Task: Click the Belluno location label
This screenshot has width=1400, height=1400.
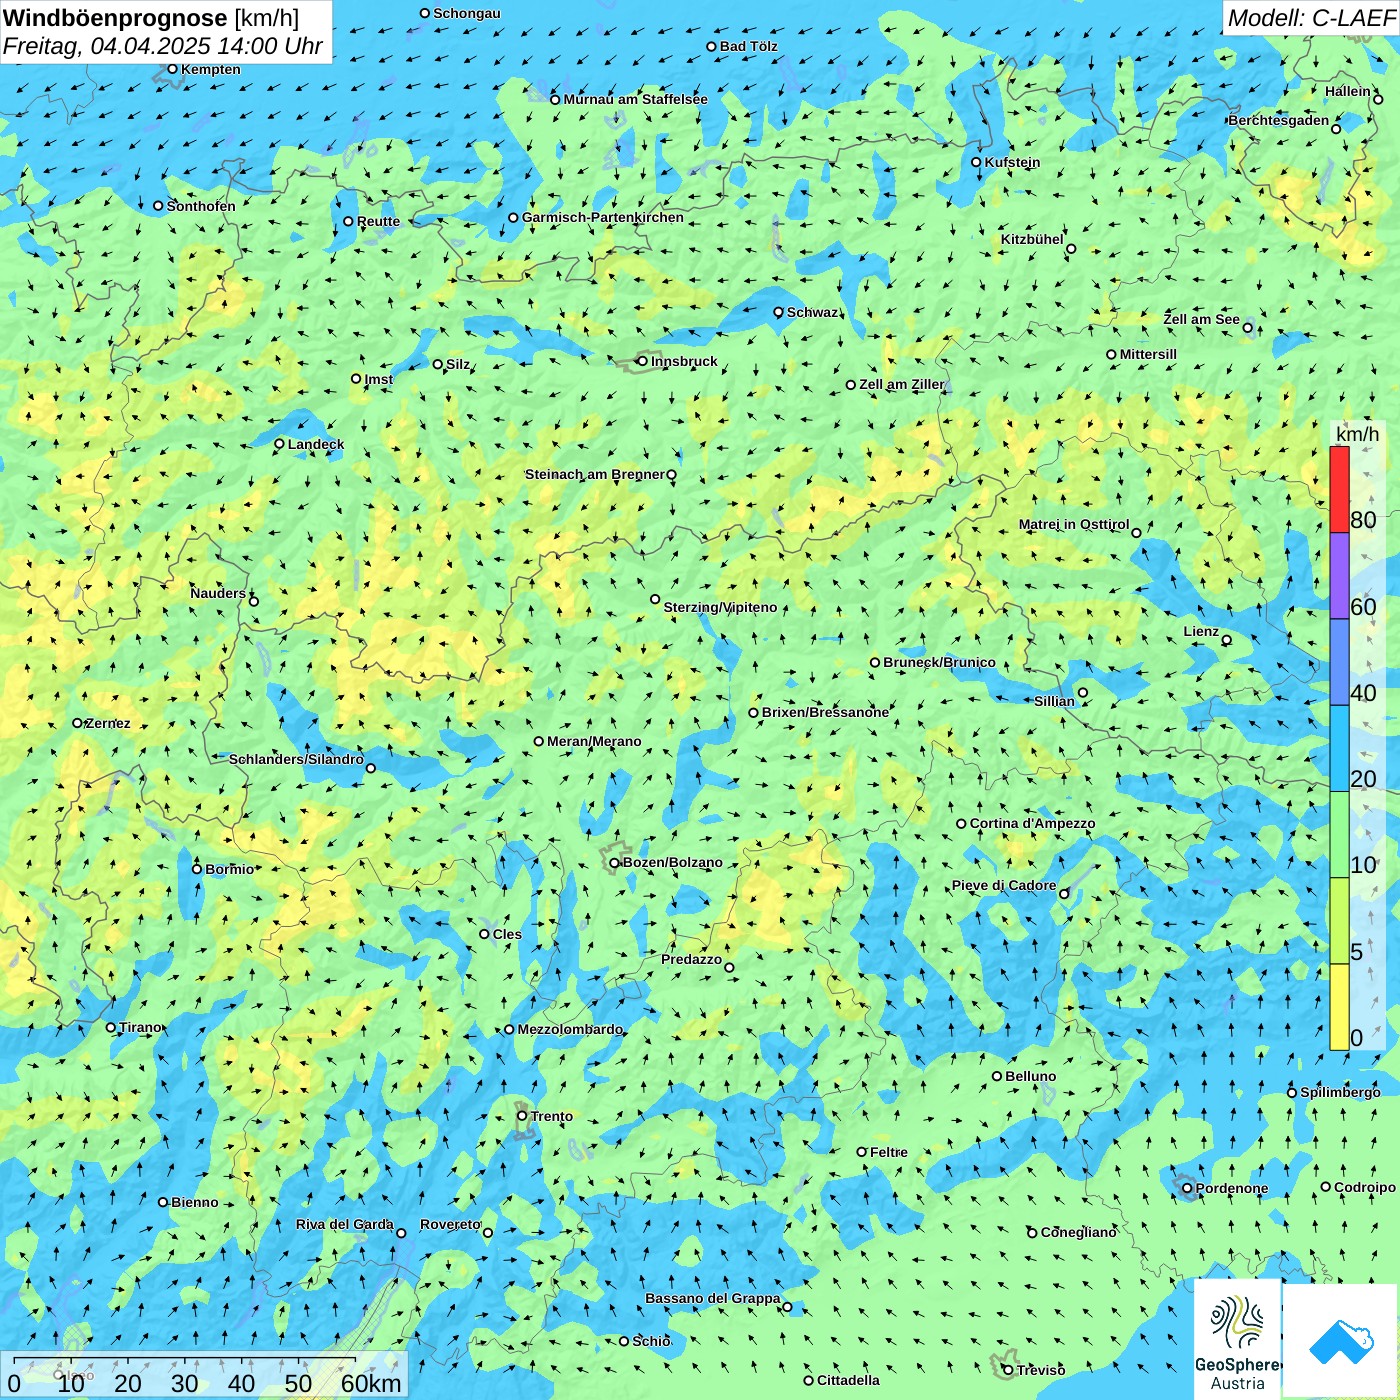Action: [1030, 1076]
